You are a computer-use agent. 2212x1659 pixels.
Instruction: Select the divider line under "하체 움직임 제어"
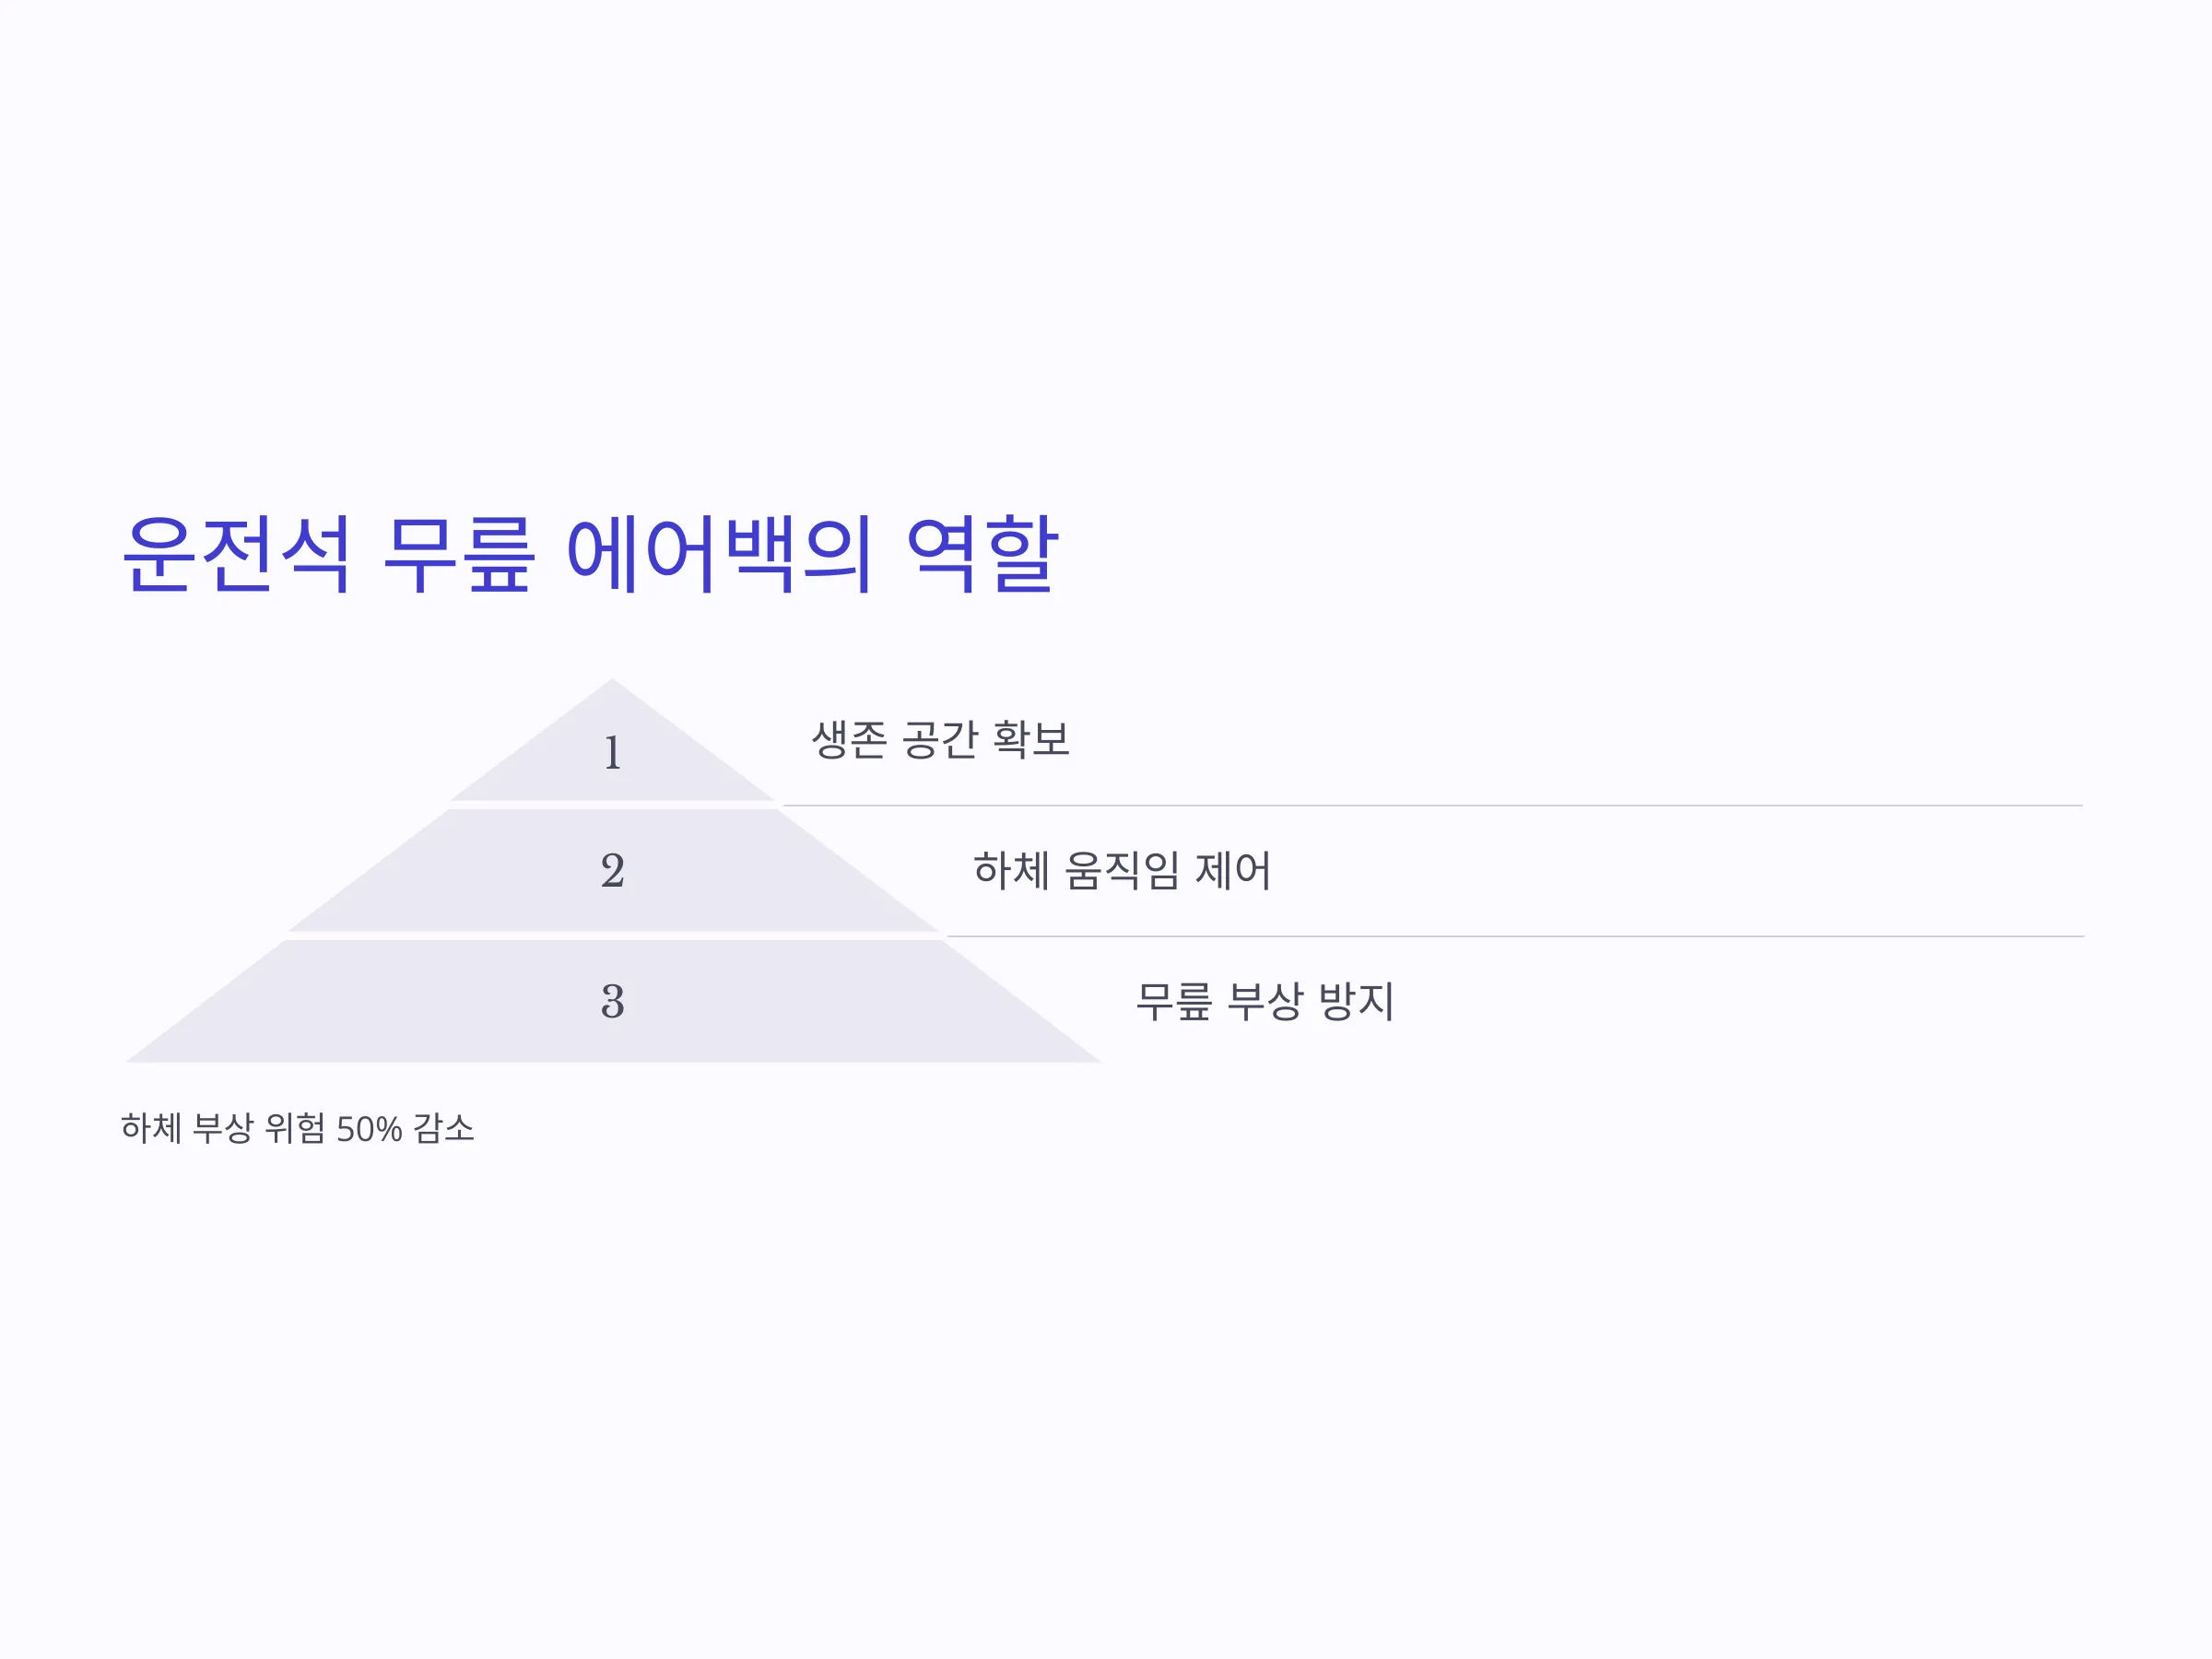point(1515,936)
